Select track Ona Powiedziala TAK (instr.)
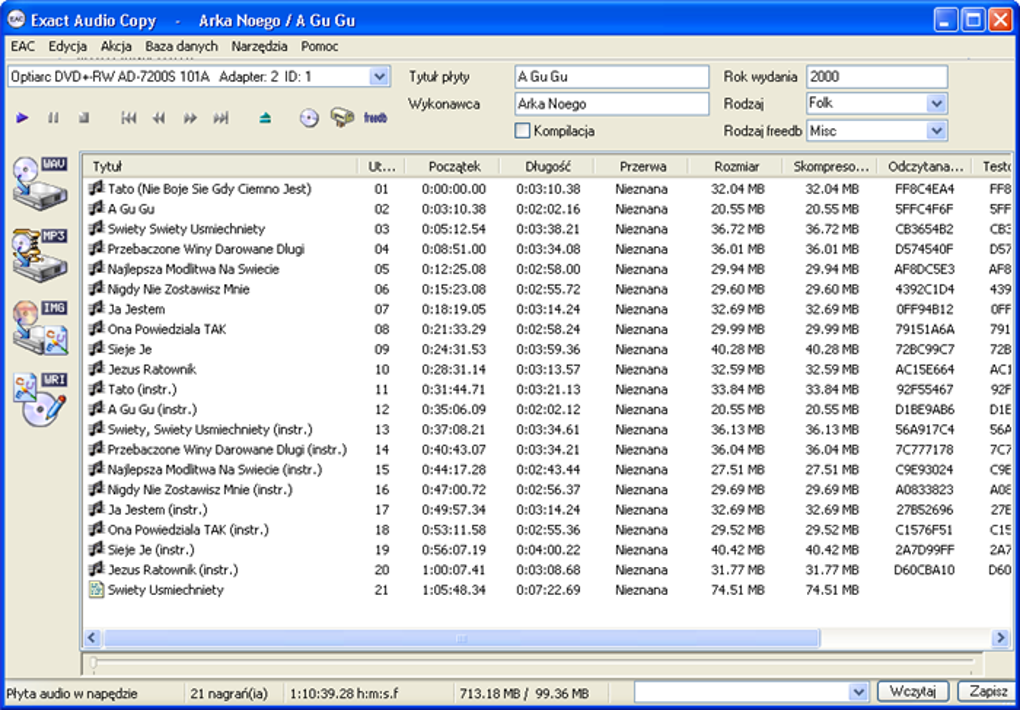The height and width of the screenshot is (710, 1020). pos(188,530)
